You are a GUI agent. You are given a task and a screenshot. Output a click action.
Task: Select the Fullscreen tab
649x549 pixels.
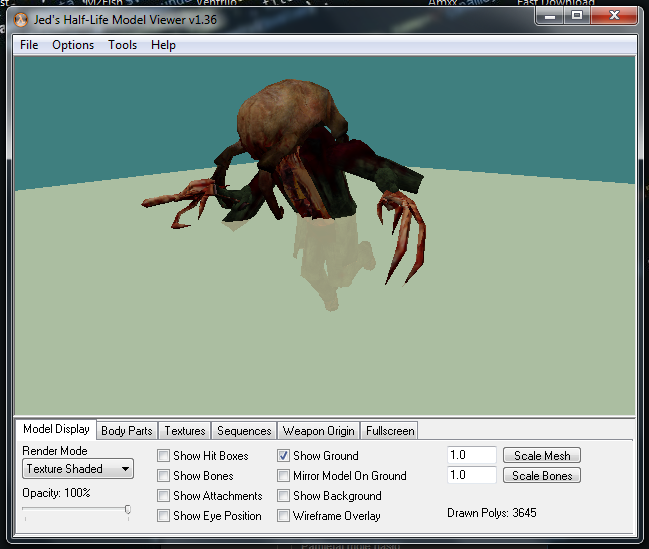point(390,431)
